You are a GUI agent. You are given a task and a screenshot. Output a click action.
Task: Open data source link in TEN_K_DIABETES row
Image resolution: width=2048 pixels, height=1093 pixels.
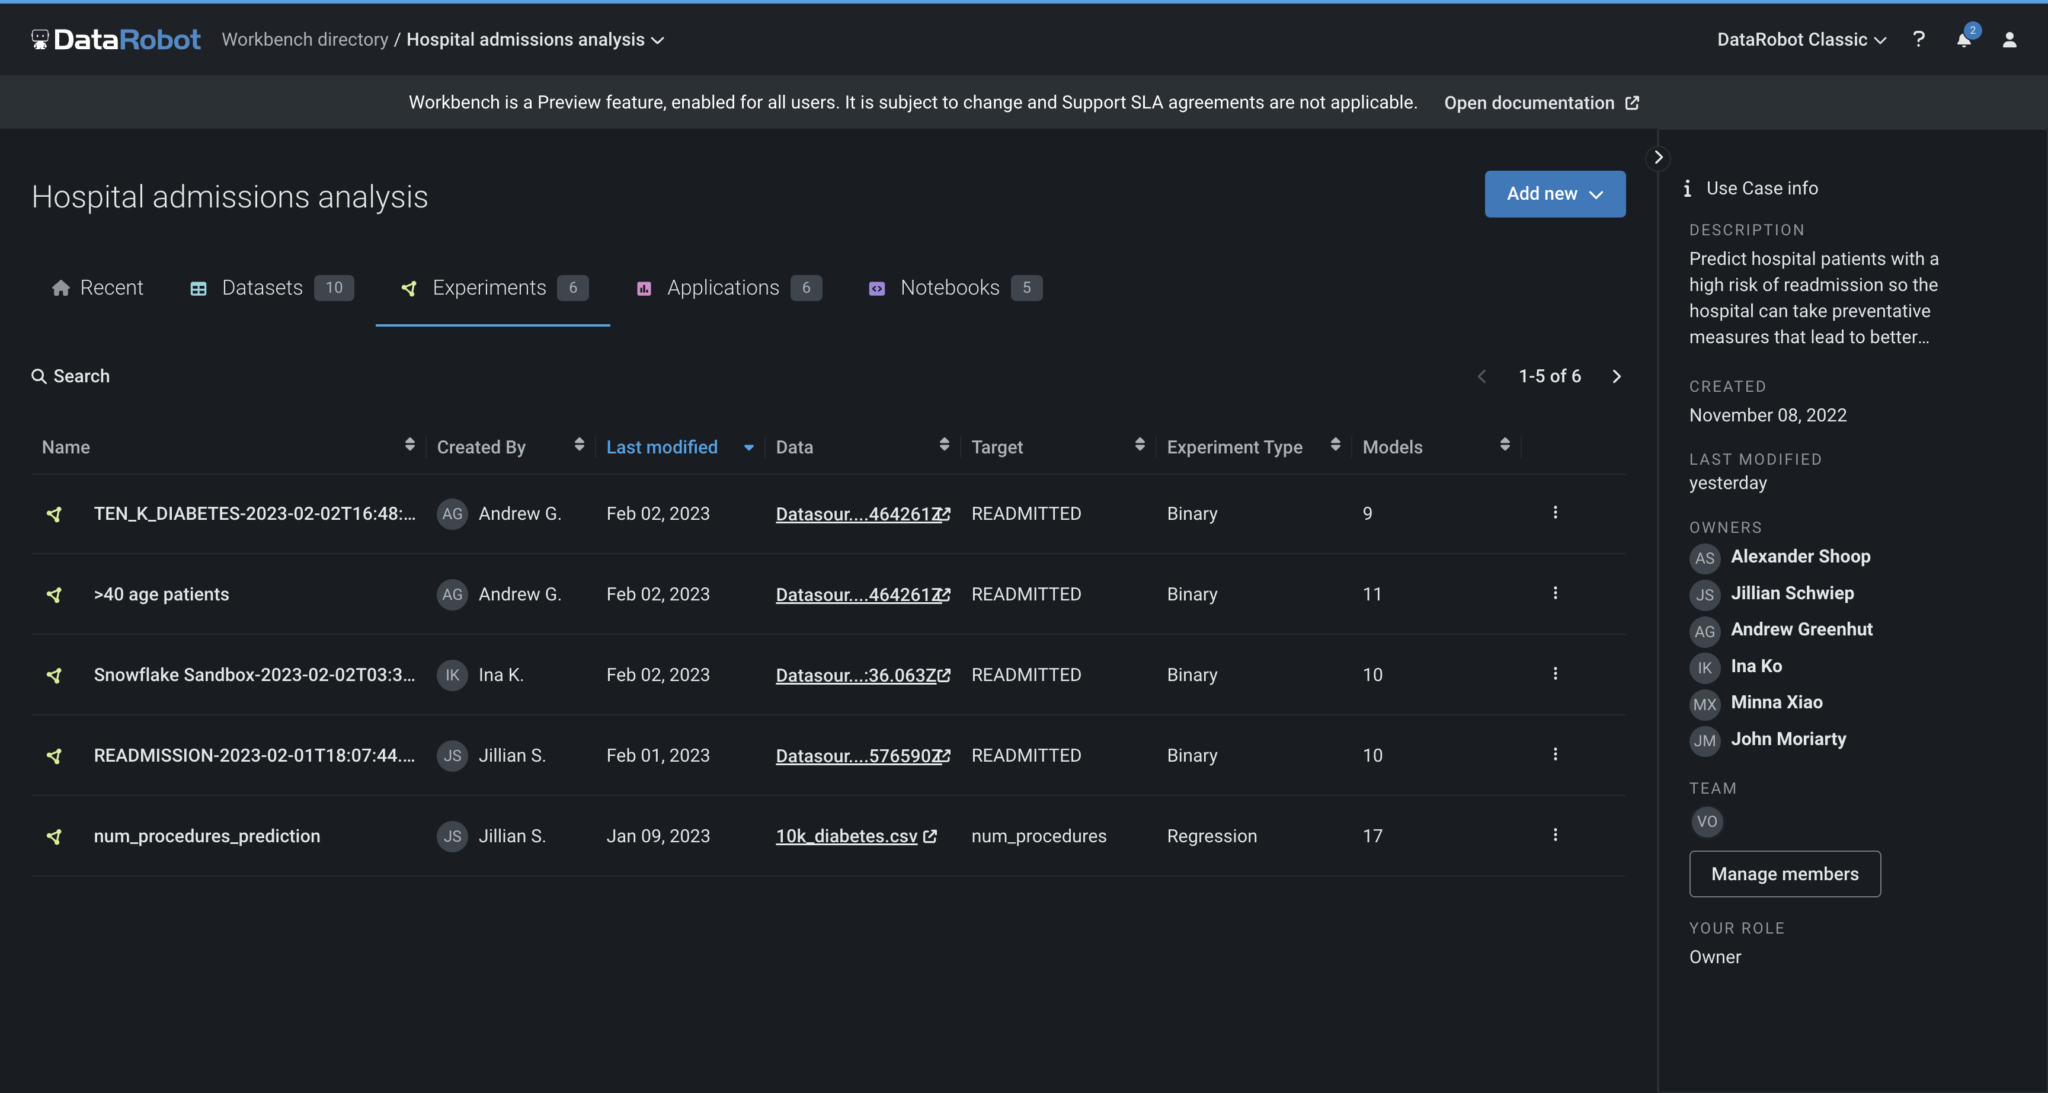[863, 514]
